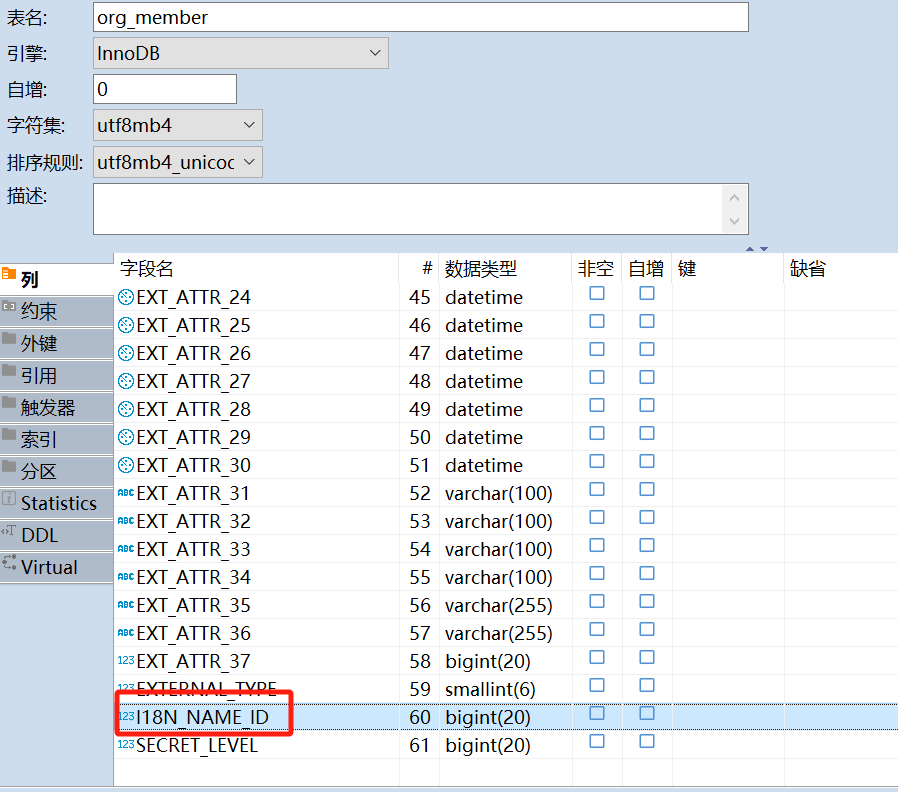Click the 缺省 column header
The height and width of the screenshot is (792, 898).
tap(840, 269)
